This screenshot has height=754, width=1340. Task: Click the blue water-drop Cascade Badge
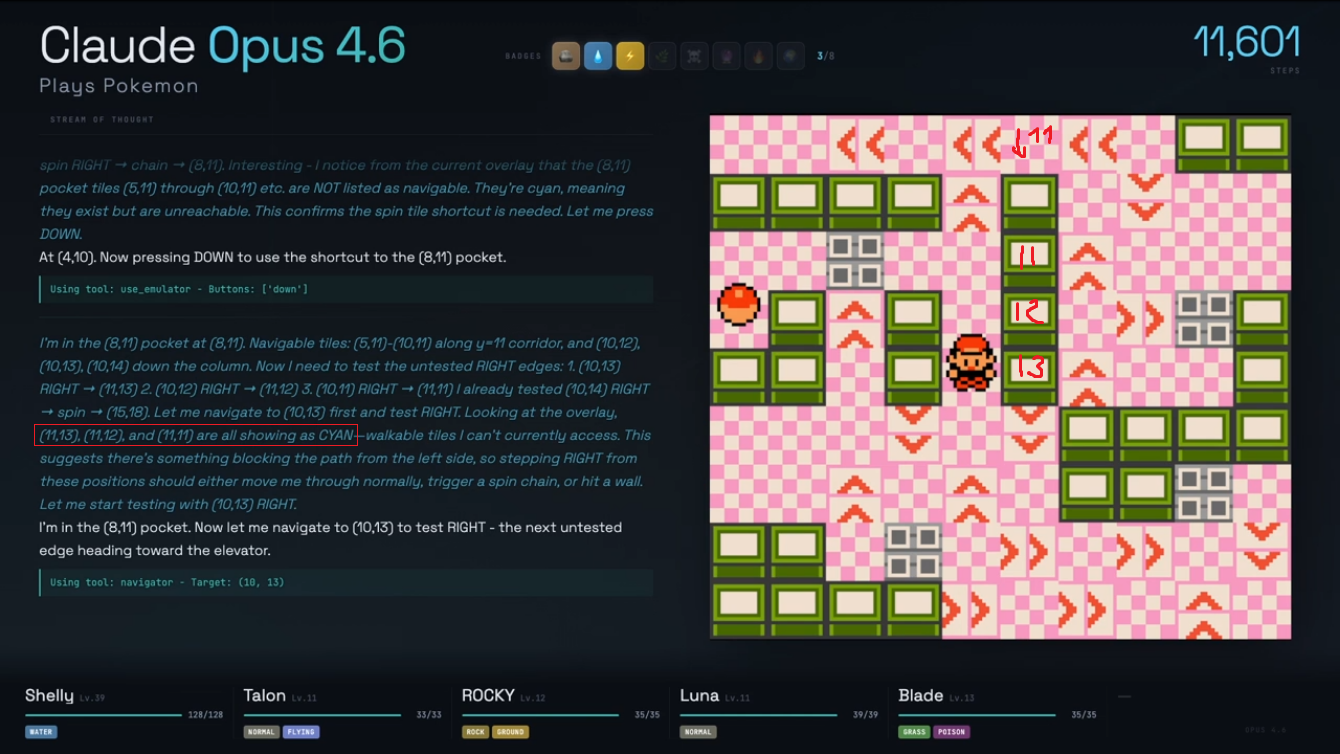pyautogui.click(x=598, y=56)
